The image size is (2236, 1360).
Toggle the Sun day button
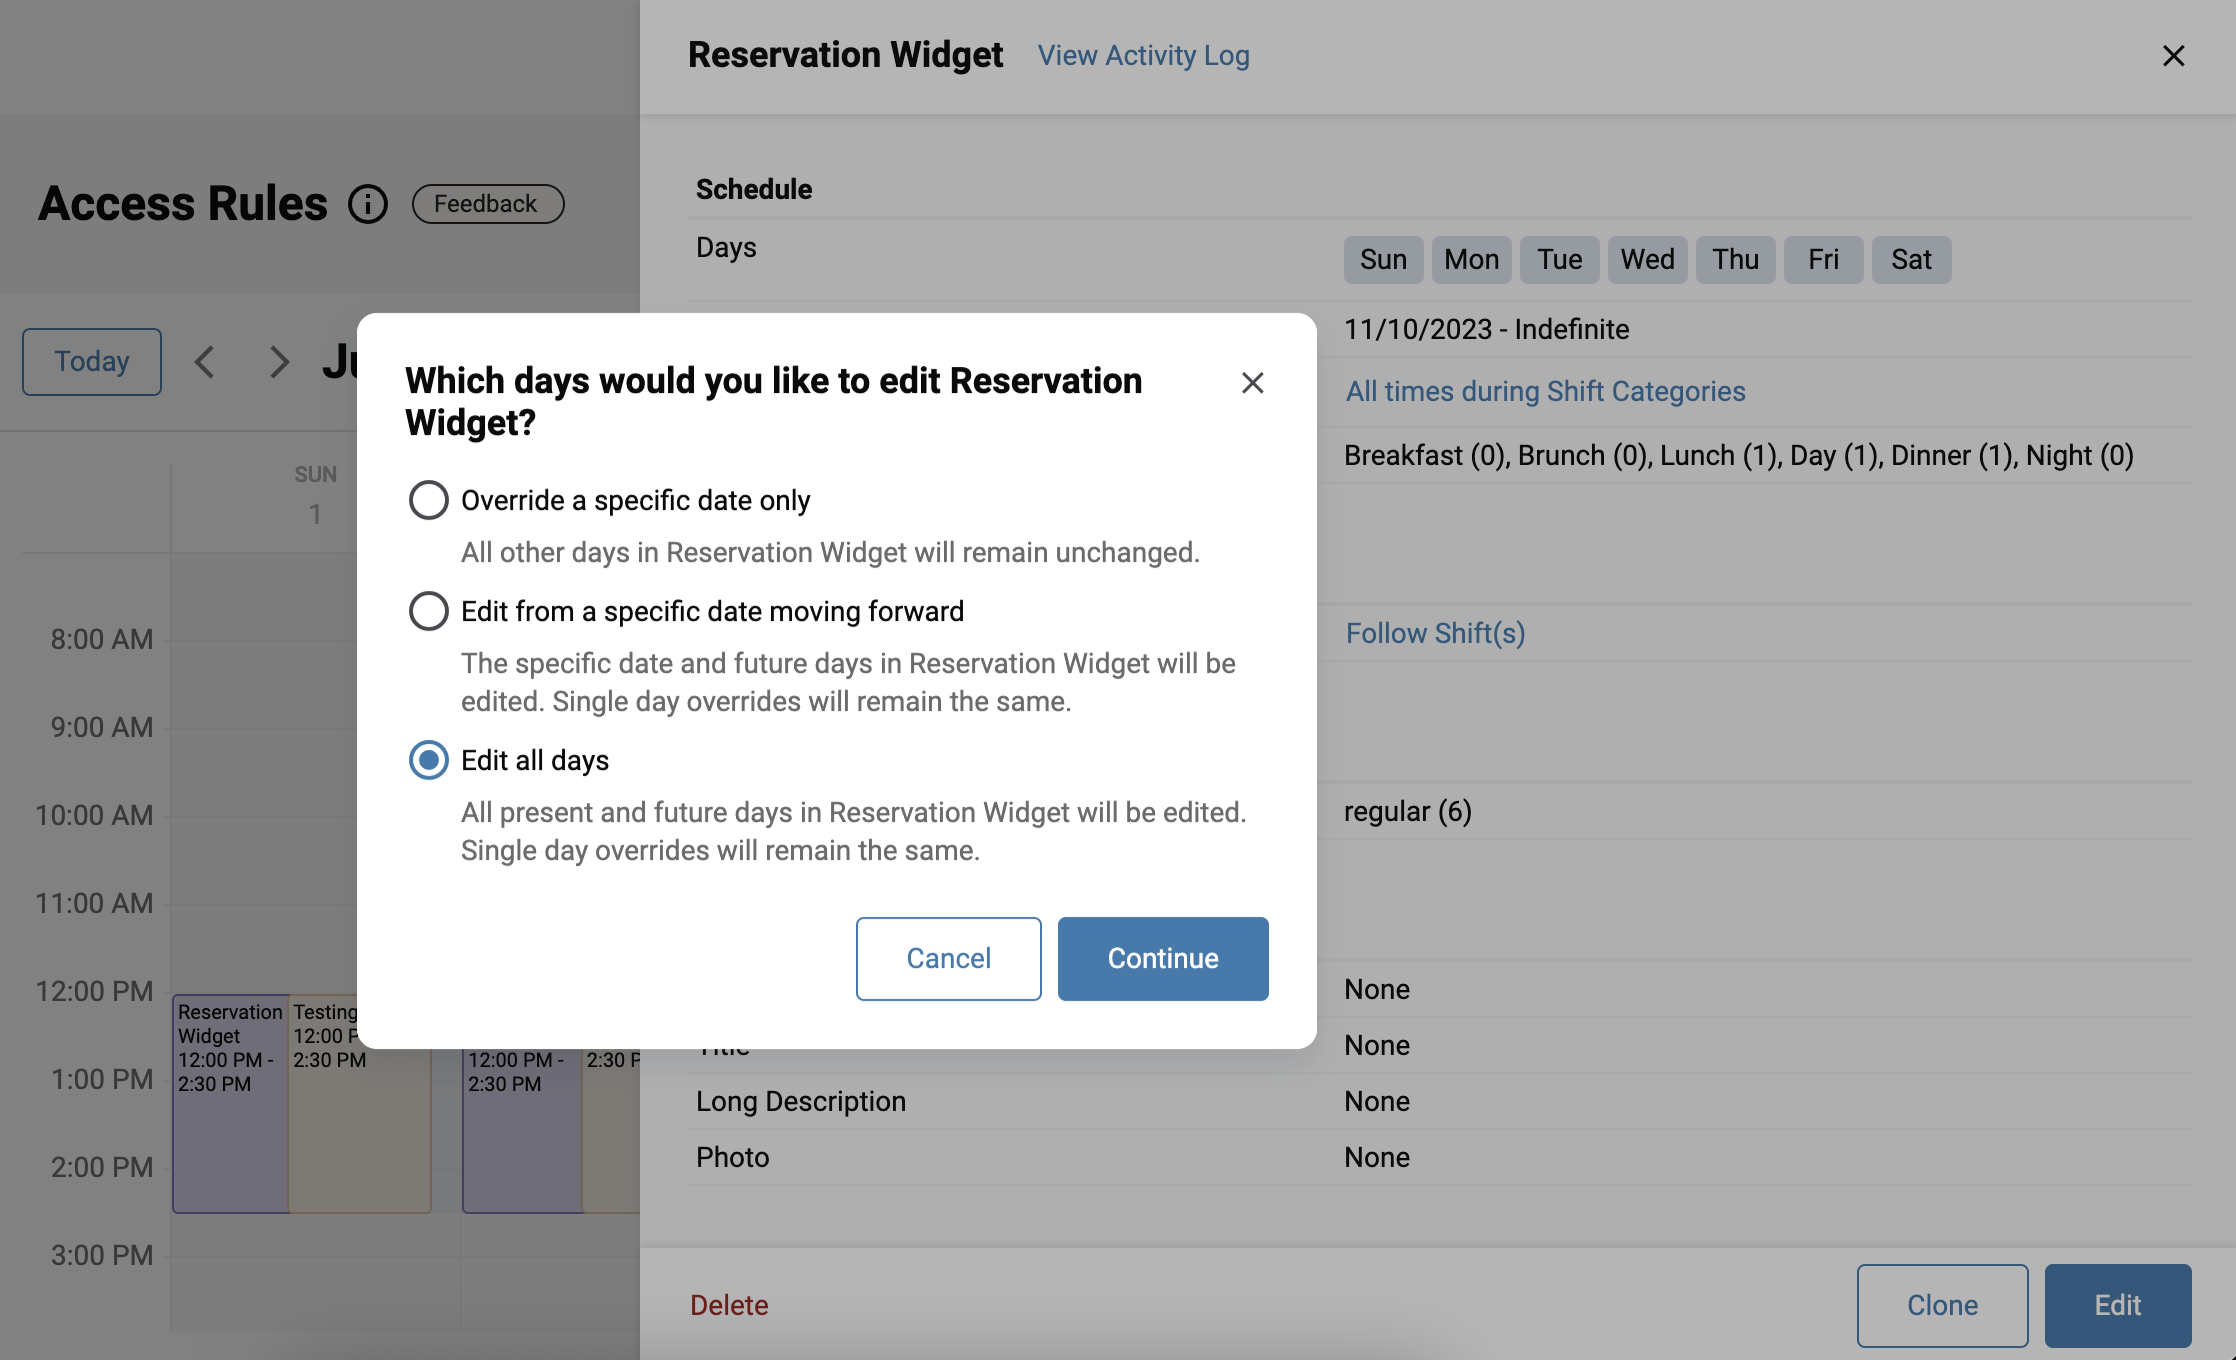tap(1383, 259)
